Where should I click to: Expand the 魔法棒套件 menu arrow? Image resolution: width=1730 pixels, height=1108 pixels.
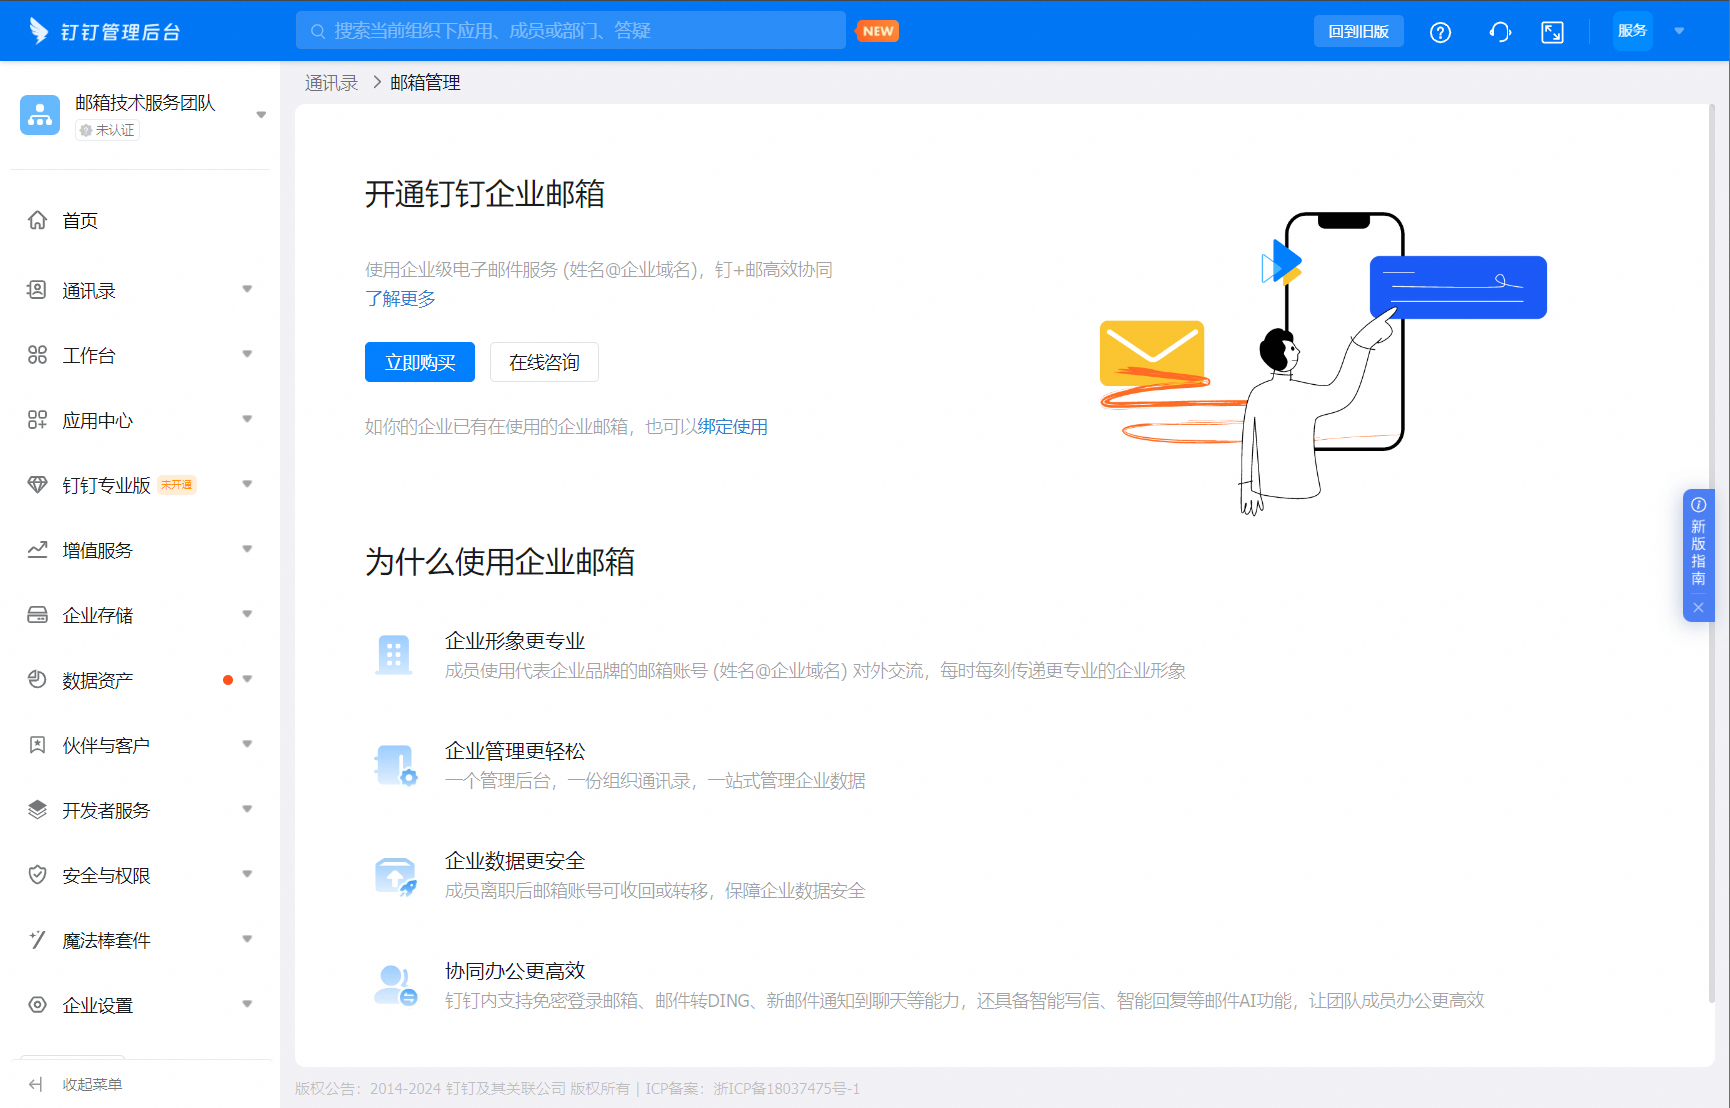click(247, 939)
